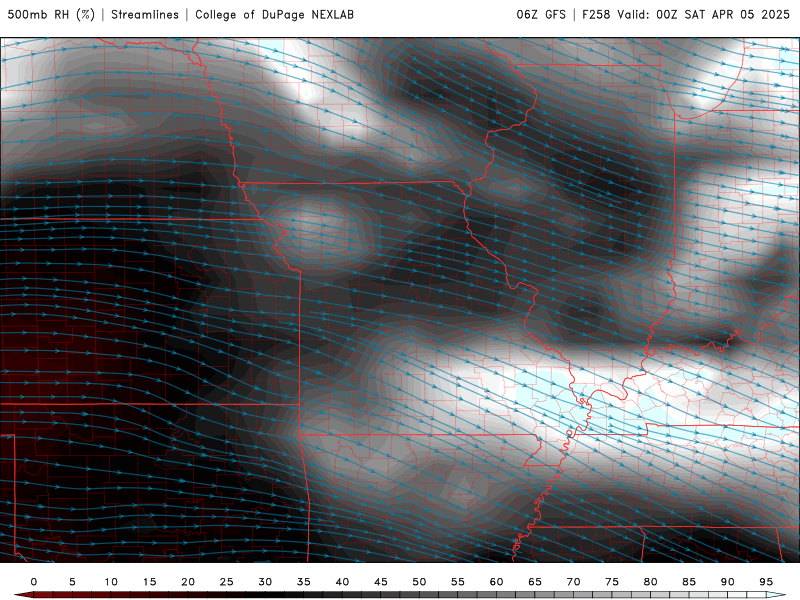This screenshot has width=800, height=600.
Task: Click the '35' color scale label
Action: point(304,582)
